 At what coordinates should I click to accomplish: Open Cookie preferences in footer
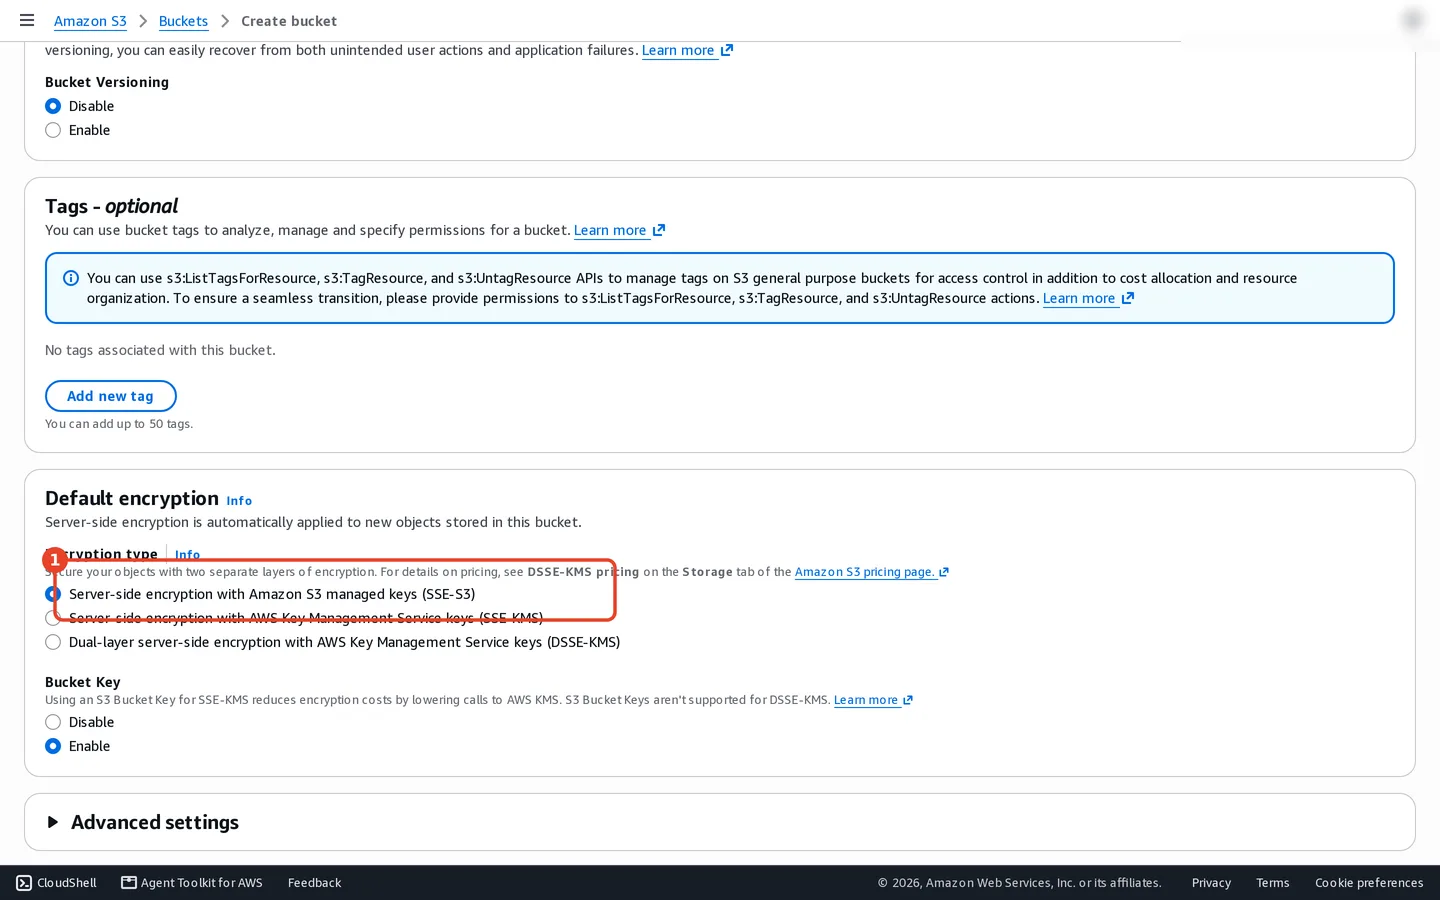click(x=1369, y=883)
